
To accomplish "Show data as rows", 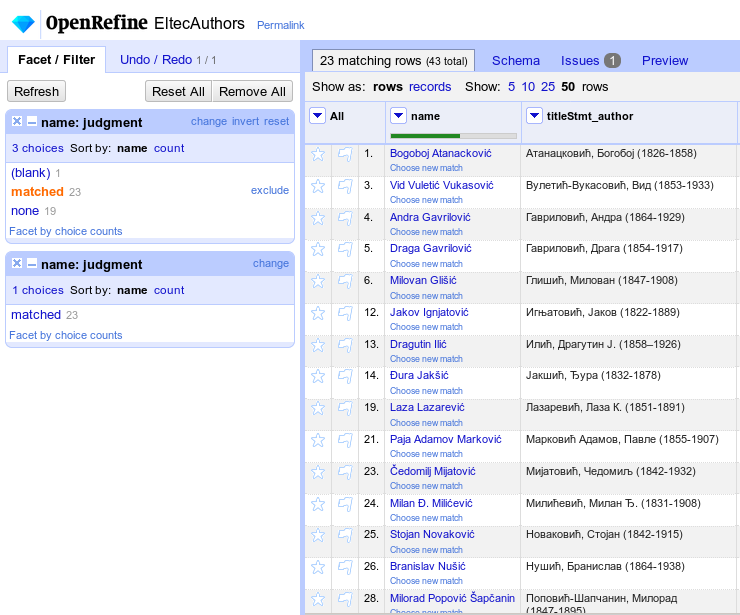I will point(387,87).
